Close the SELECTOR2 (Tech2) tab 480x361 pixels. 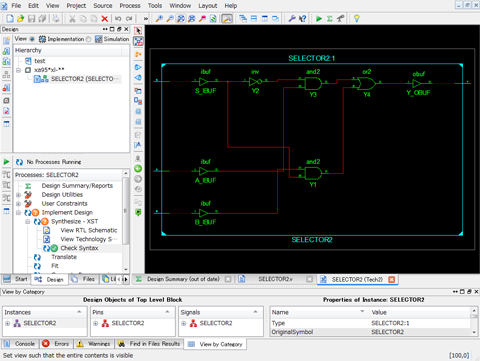click(392, 279)
